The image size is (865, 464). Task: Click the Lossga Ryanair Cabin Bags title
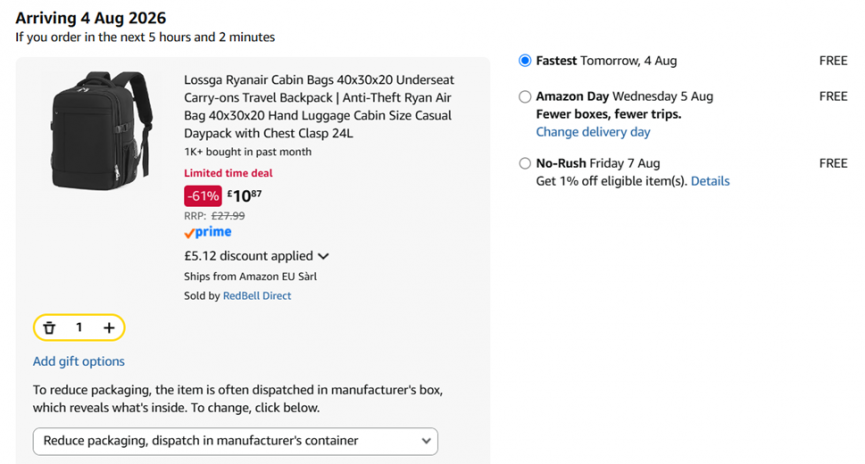click(319, 106)
